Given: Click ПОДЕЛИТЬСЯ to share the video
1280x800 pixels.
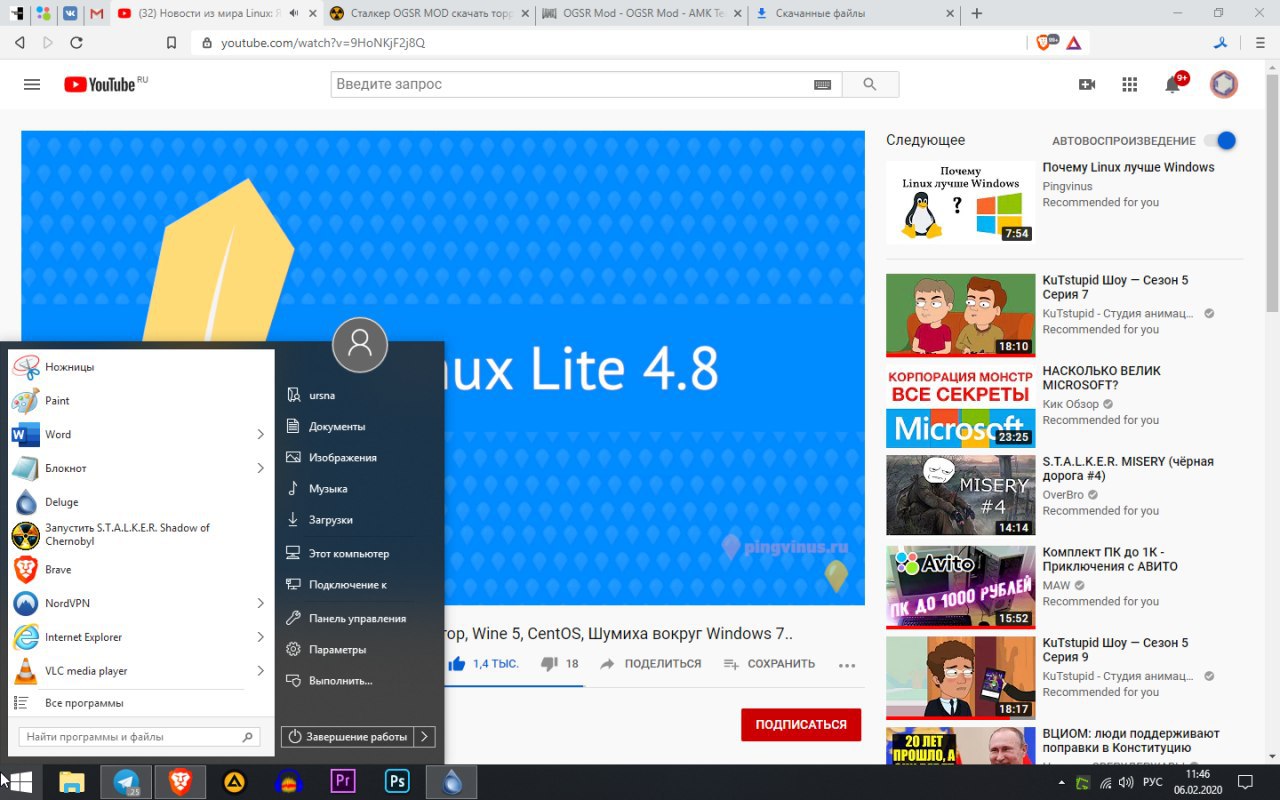Looking at the screenshot, I should (651, 664).
